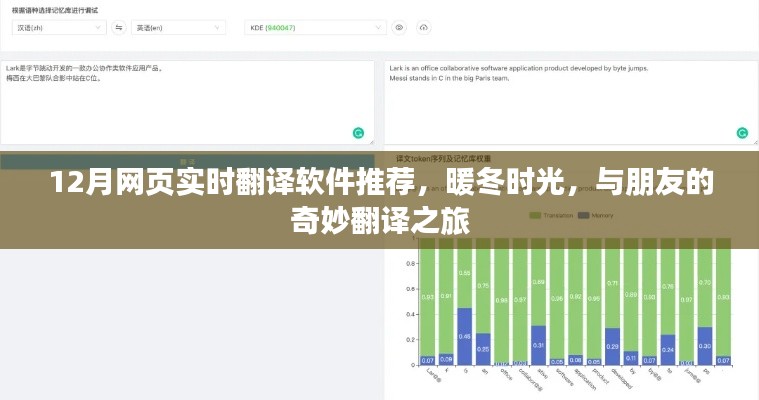Click the green 0.75 bar segment
The image size is (759, 400).
click(483, 285)
